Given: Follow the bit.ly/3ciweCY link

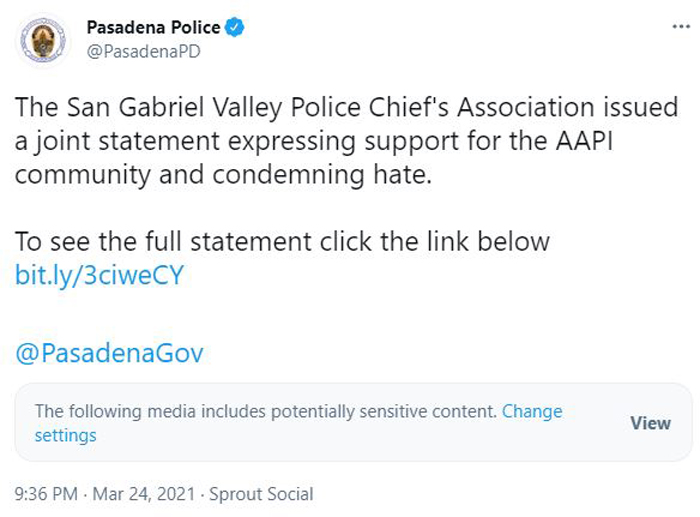Looking at the screenshot, I should tap(100, 275).
